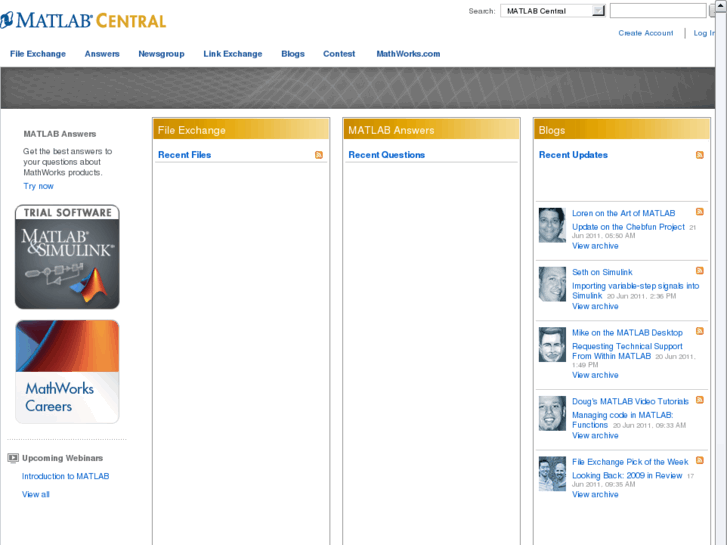Click the Blogs panel header
The image size is (727, 545).
622,129
